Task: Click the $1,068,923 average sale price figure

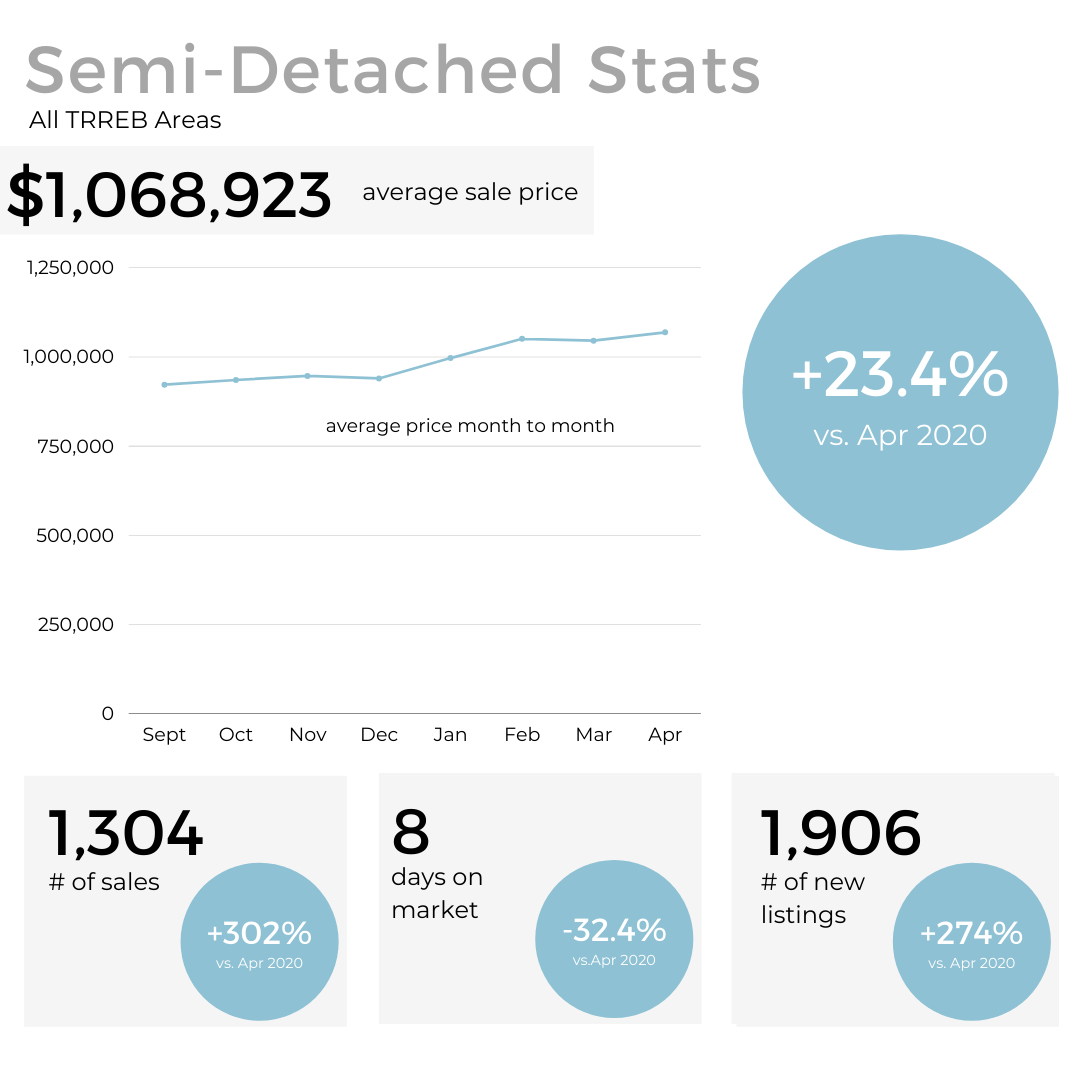Action: pos(170,194)
